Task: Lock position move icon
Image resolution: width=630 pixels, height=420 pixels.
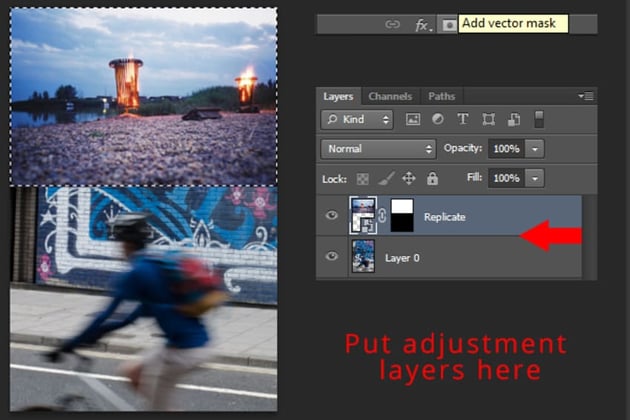Action: (409, 178)
